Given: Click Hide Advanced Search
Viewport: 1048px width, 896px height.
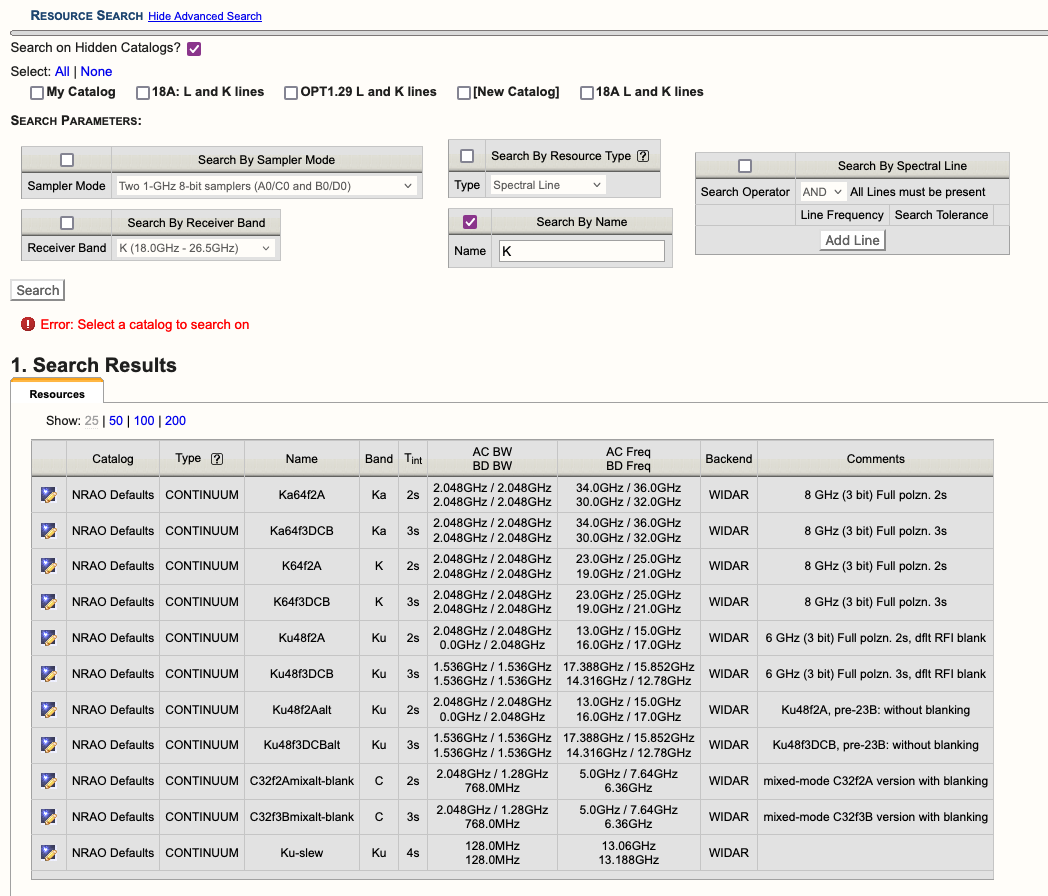Looking at the screenshot, I should click(x=205, y=16).
